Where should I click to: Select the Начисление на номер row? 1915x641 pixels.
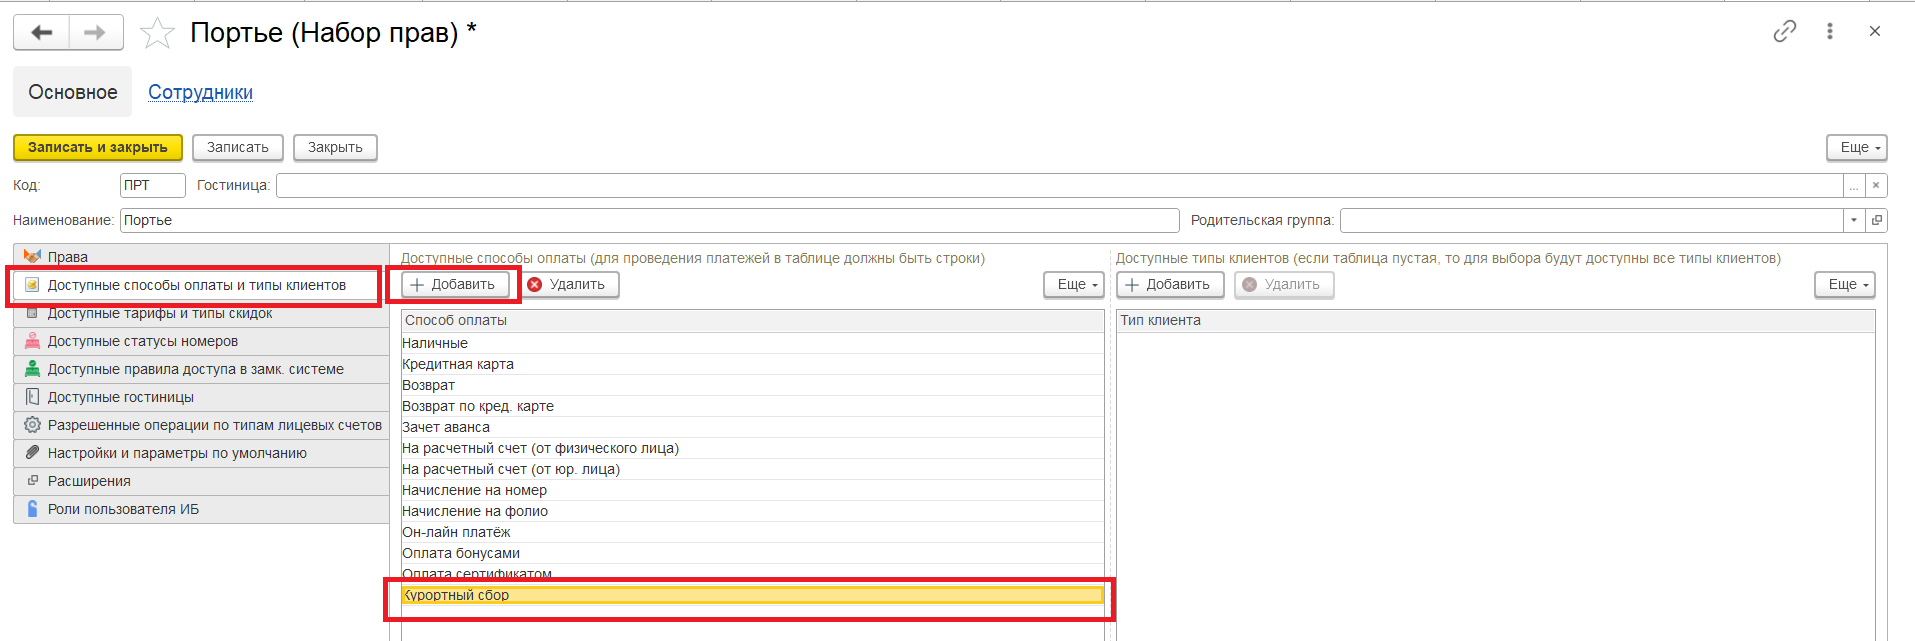tap(753, 490)
